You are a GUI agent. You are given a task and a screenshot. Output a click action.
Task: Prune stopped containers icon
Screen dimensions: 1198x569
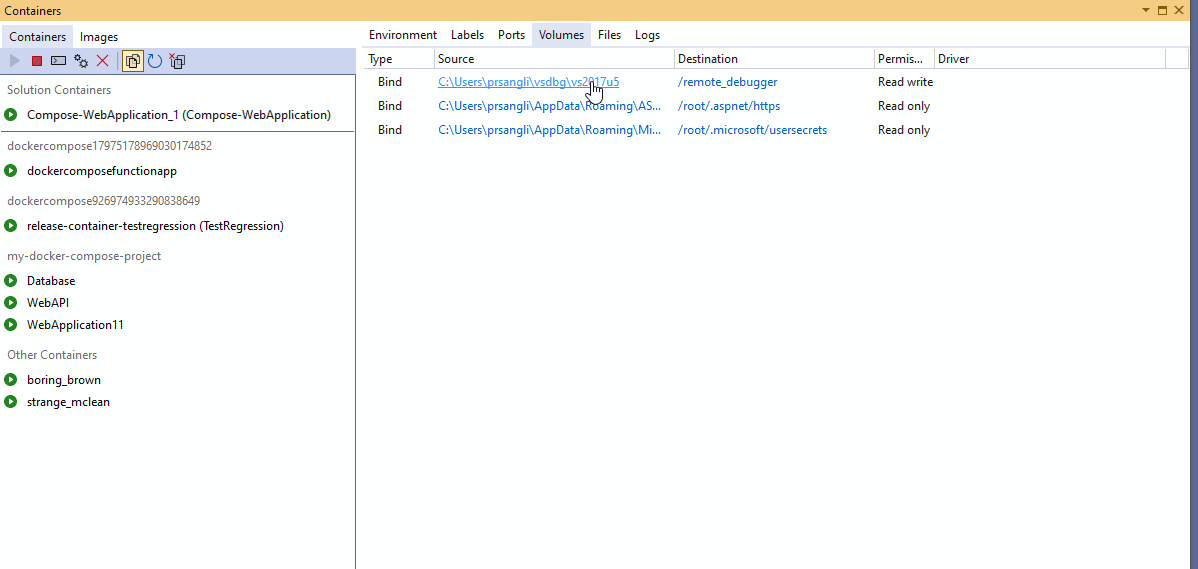(177, 61)
